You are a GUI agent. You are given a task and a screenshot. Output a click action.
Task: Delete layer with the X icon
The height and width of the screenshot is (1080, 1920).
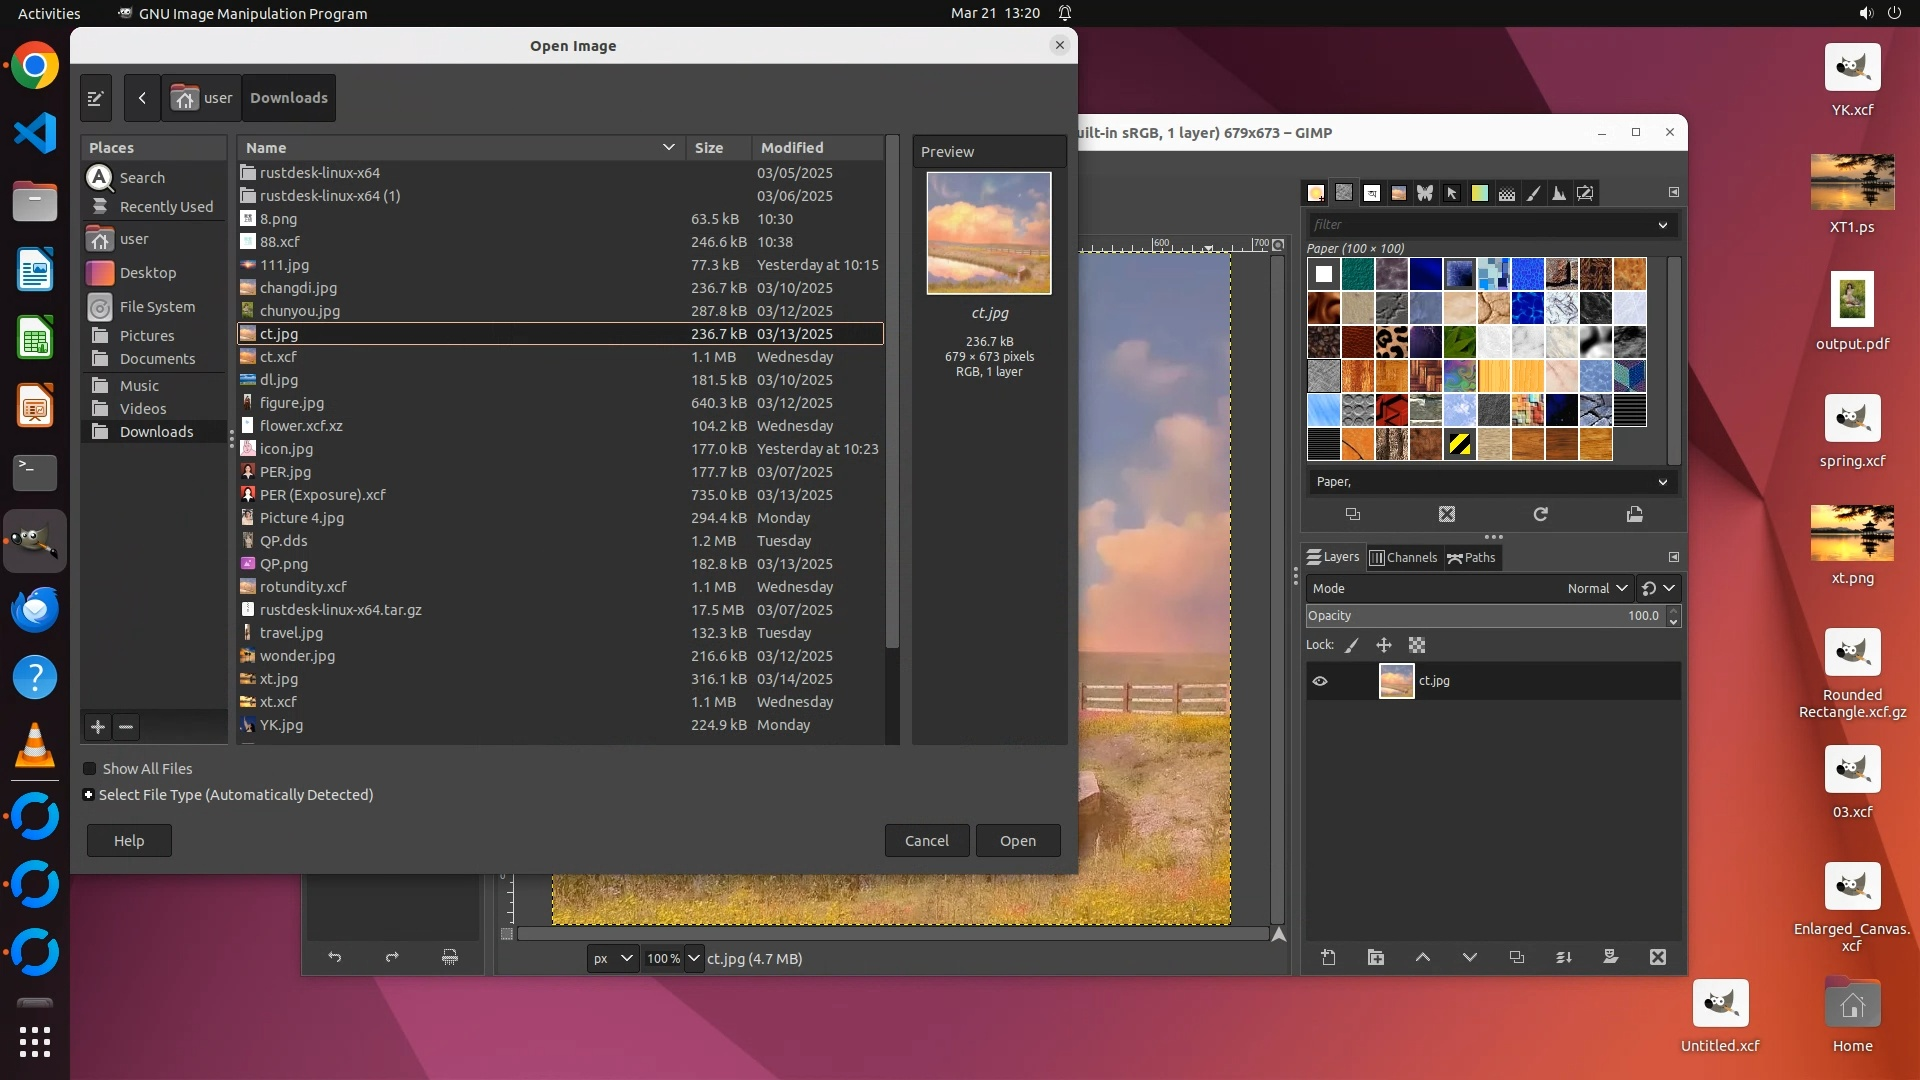point(1657,957)
